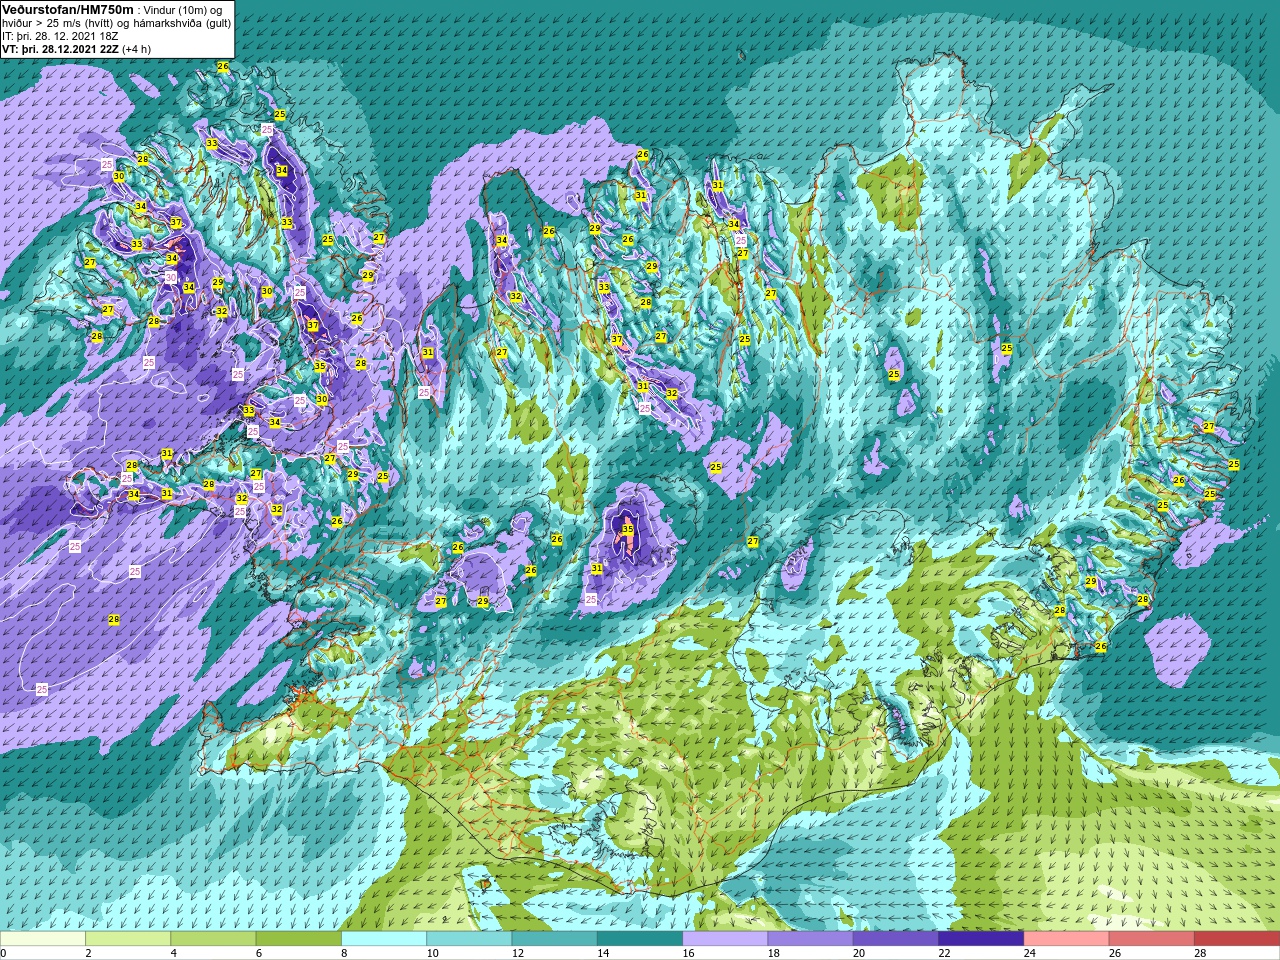Click the pale yellow 0–2 m/s legend swatch
1280x960 pixels.
(43, 939)
